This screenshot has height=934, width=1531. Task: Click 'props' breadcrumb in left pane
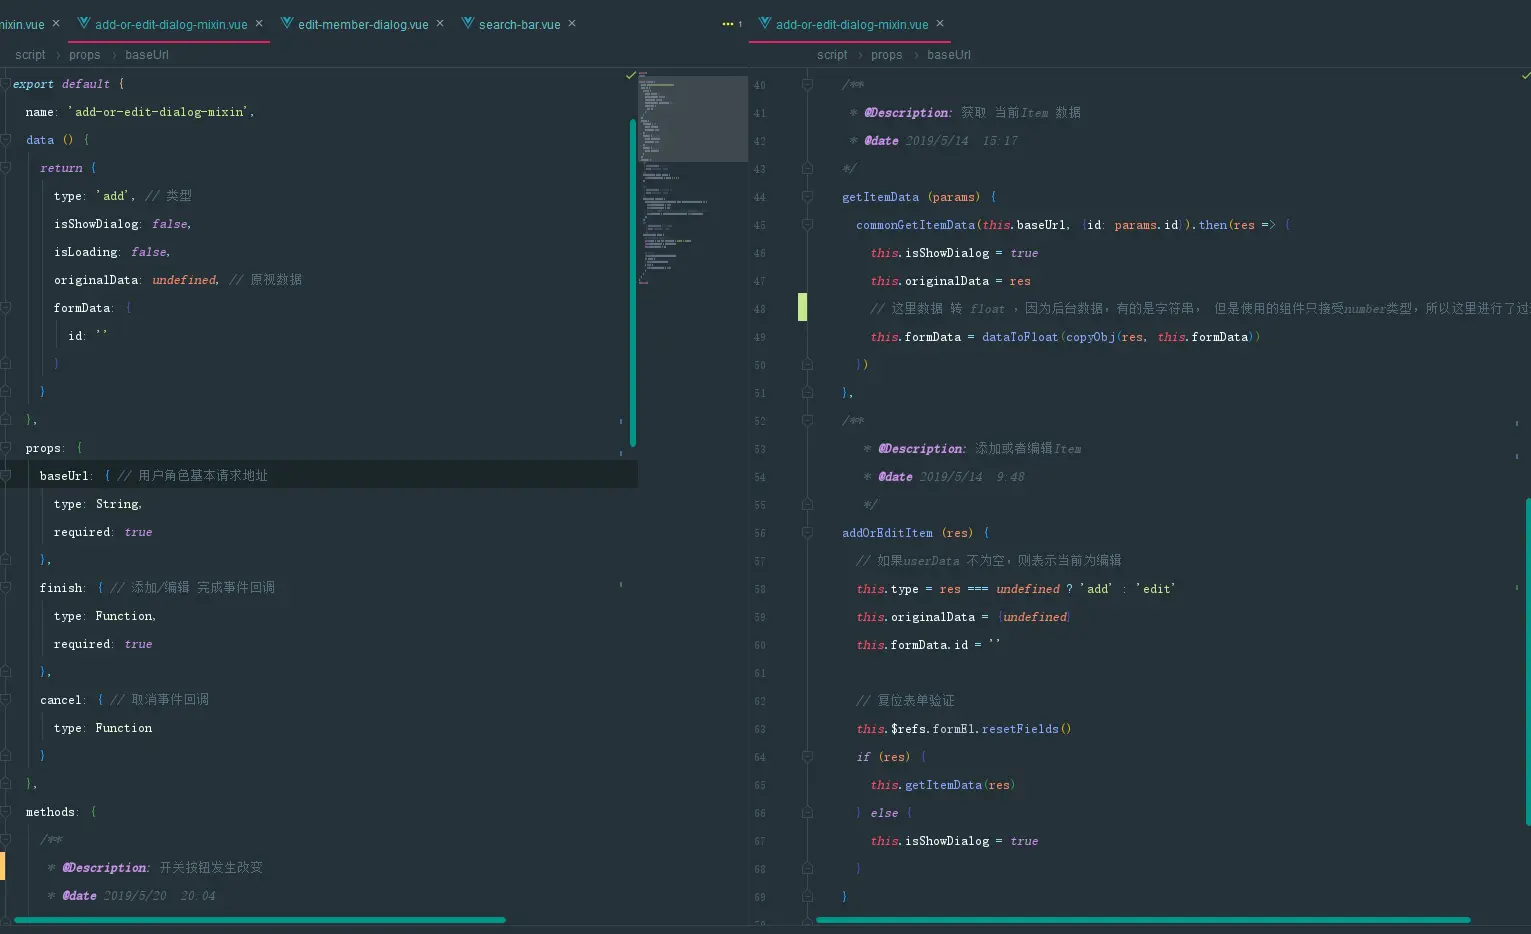85,55
